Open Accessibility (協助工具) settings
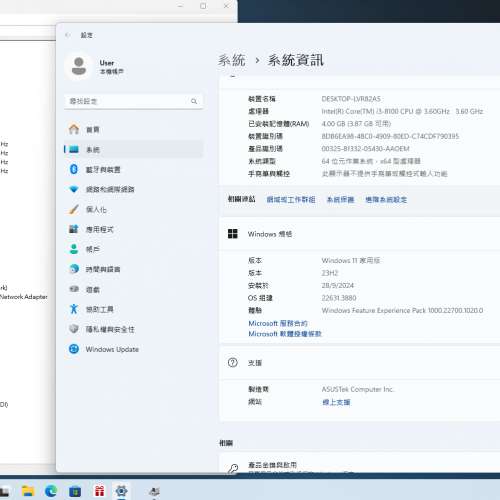Image resolution: width=500 pixels, height=500 pixels. click(x=133, y=309)
